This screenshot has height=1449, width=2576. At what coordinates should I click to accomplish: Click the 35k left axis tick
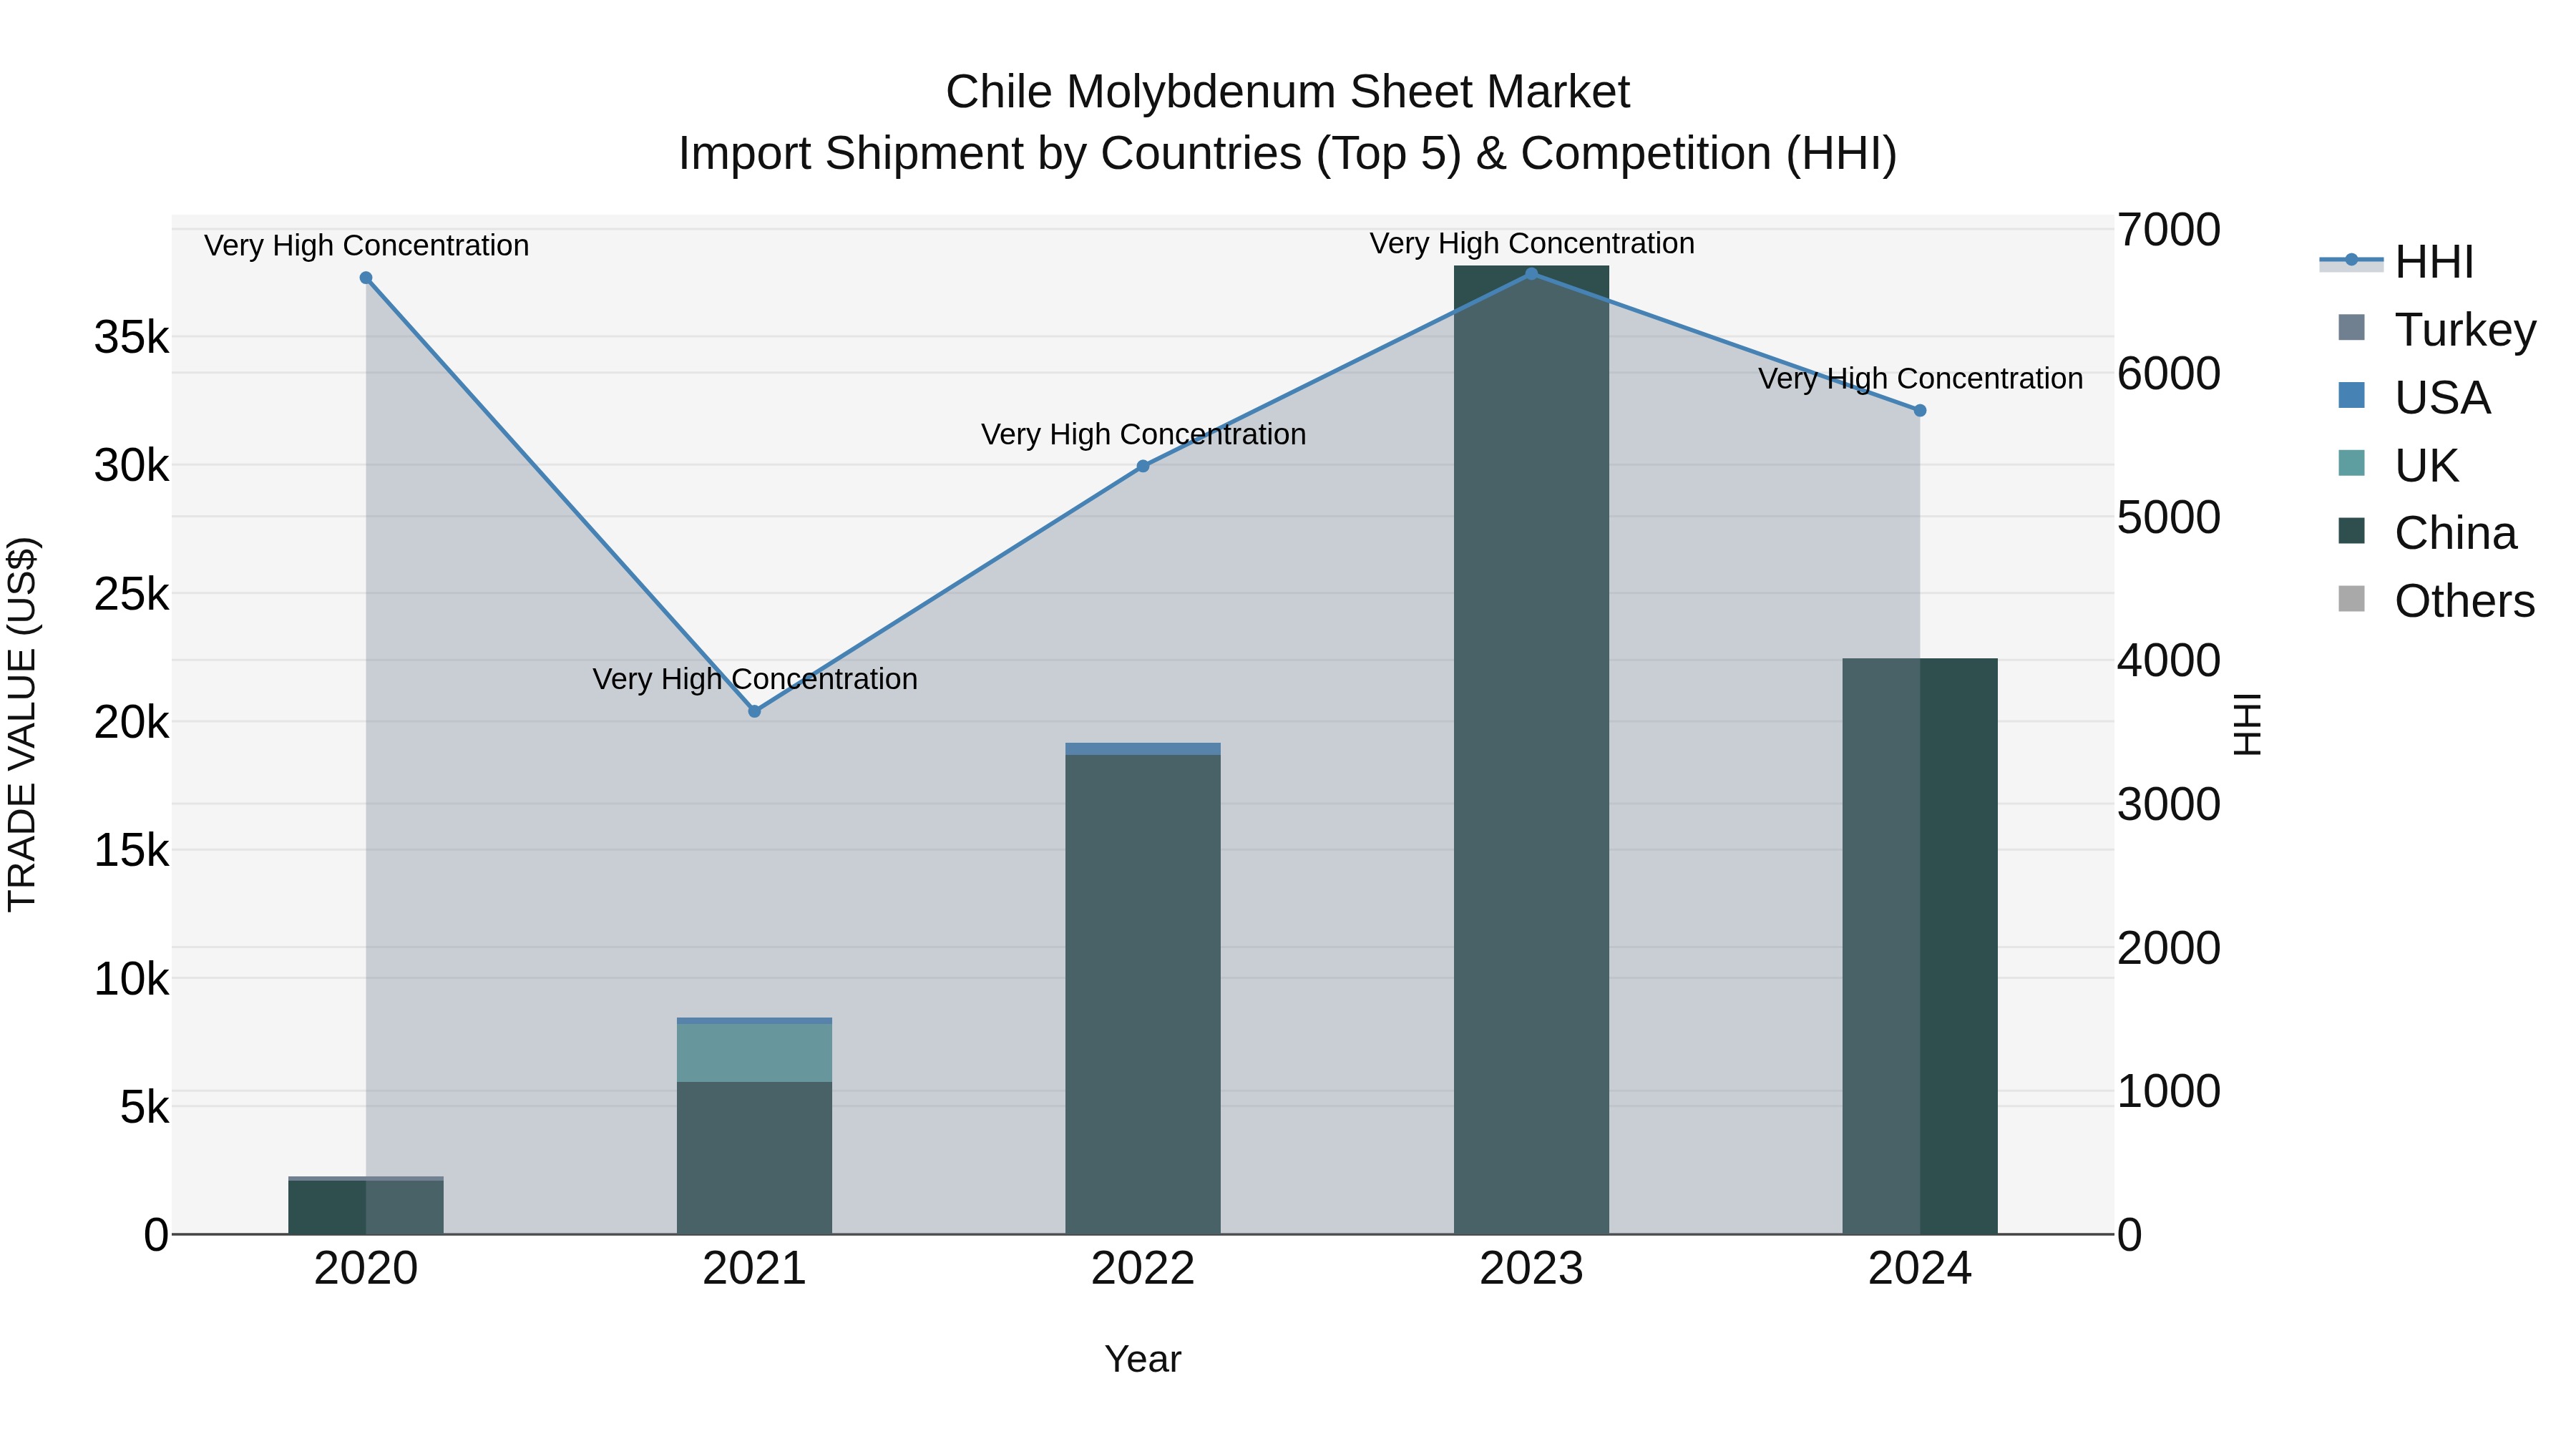[x=132, y=338]
